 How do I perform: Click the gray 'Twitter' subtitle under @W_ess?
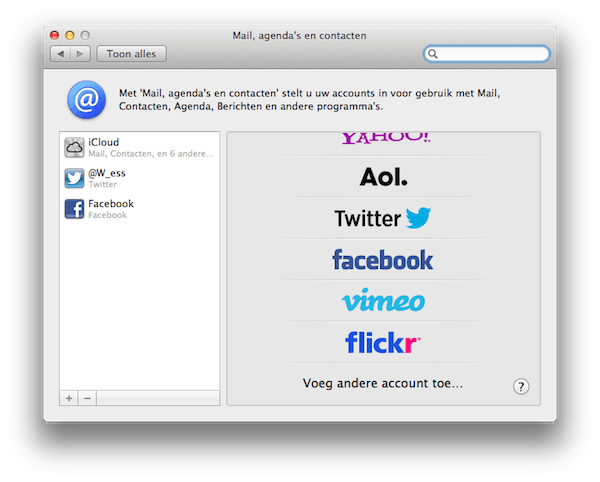[103, 184]
